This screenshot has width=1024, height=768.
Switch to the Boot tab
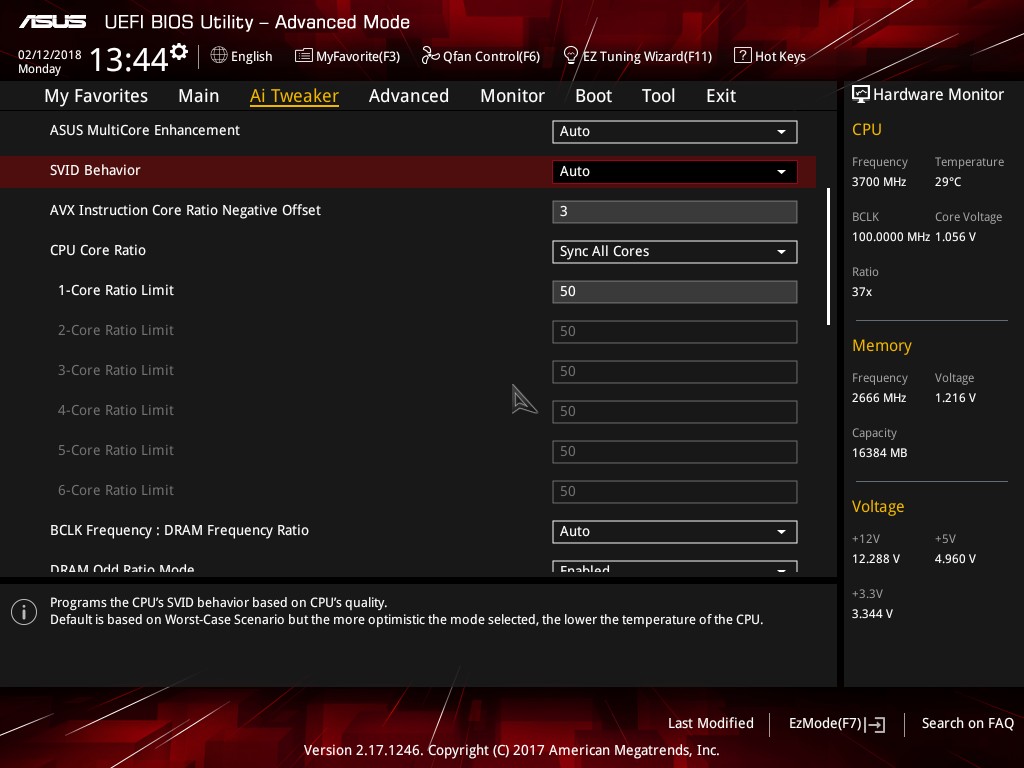coord(594,96)
